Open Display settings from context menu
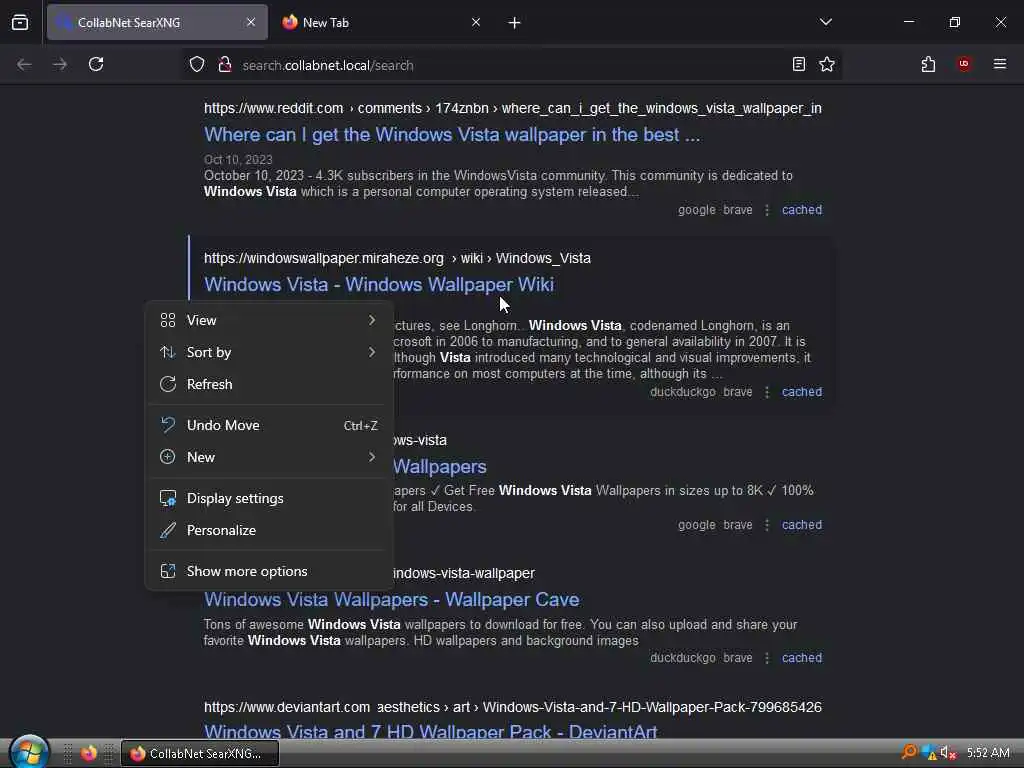Screen dimensions: 1024x768 click(268, 498)
